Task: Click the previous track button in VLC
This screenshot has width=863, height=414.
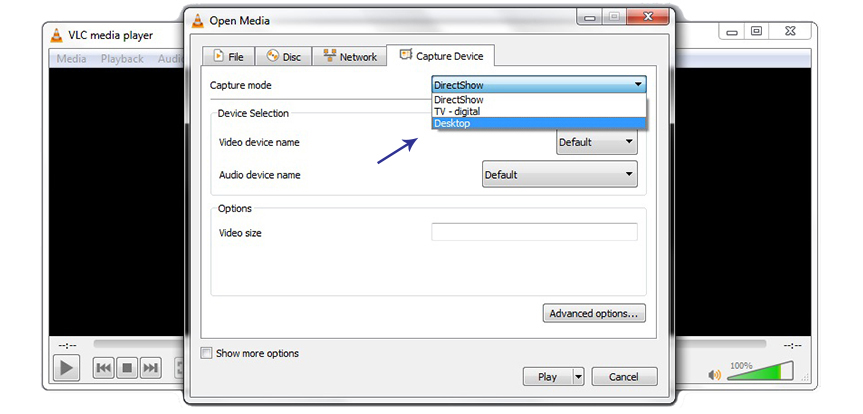Action: click(104, 368)
